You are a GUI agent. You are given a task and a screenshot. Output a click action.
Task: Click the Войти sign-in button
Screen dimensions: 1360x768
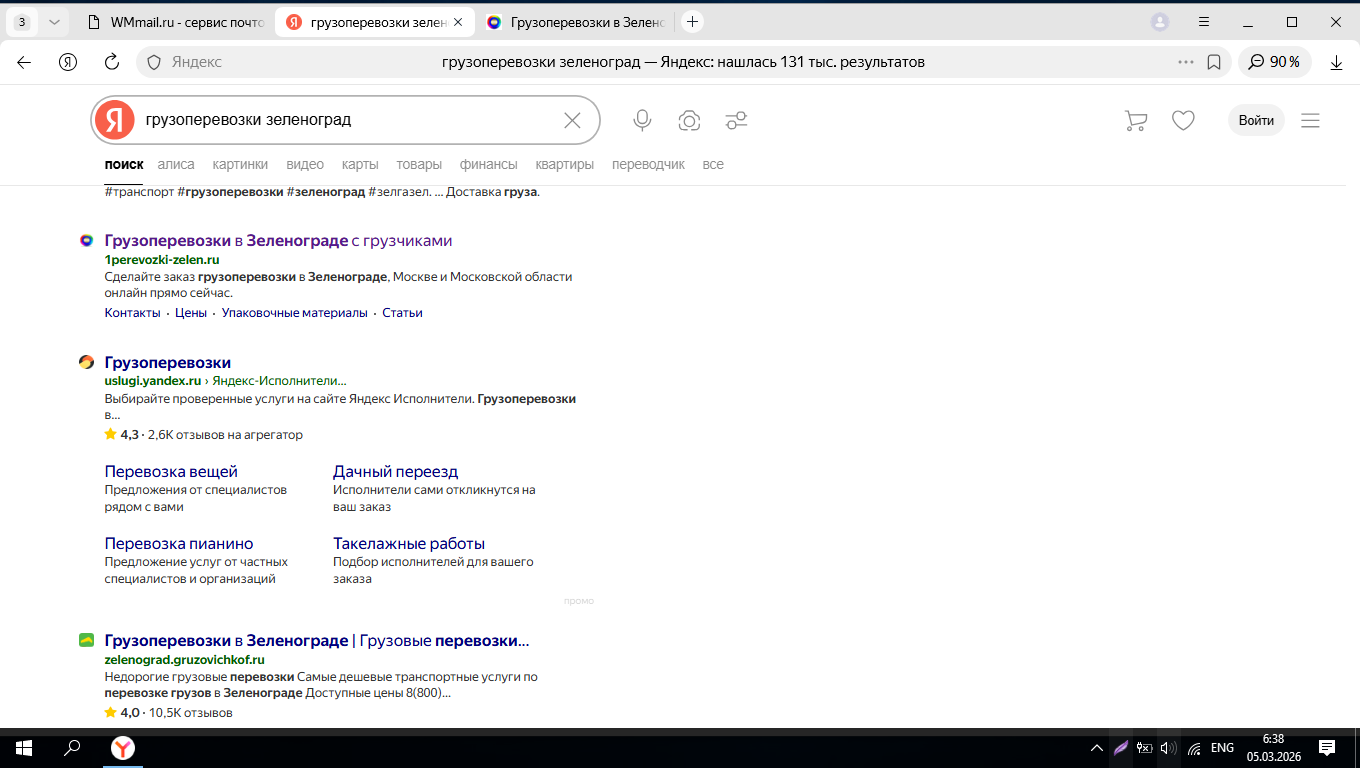[x=1256, y=120]
